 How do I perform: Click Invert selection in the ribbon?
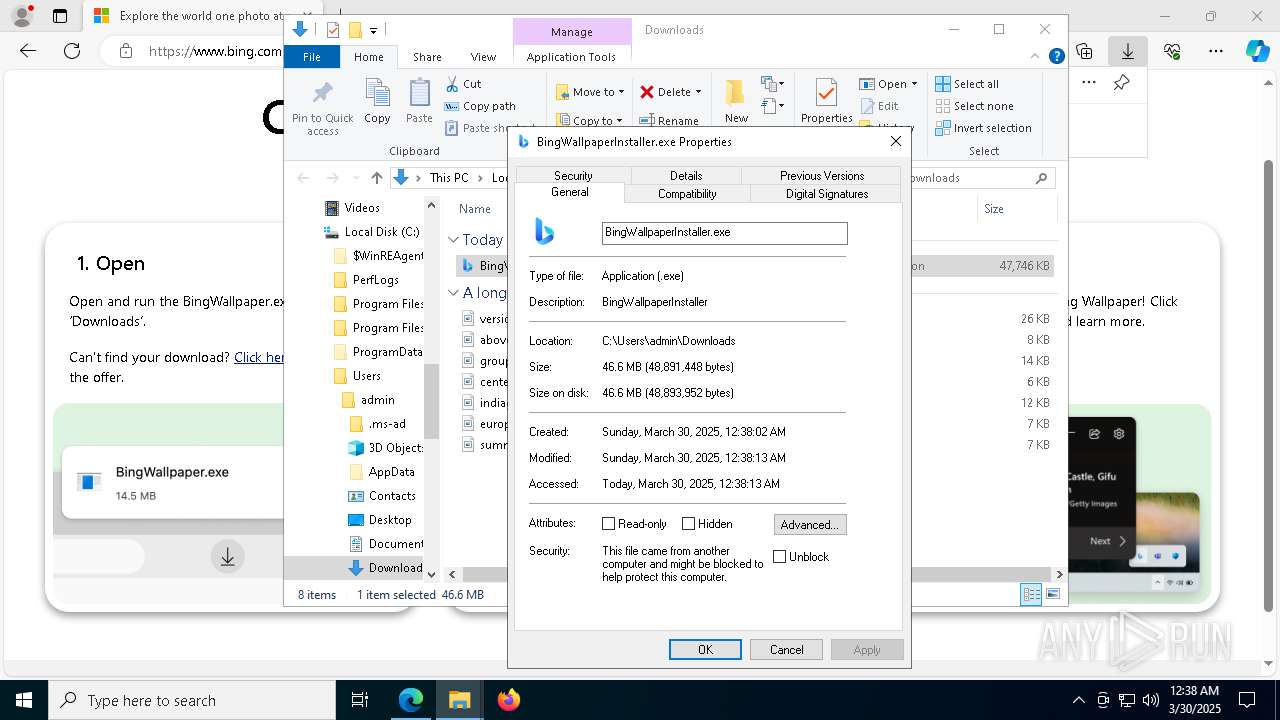coord(983,128)
